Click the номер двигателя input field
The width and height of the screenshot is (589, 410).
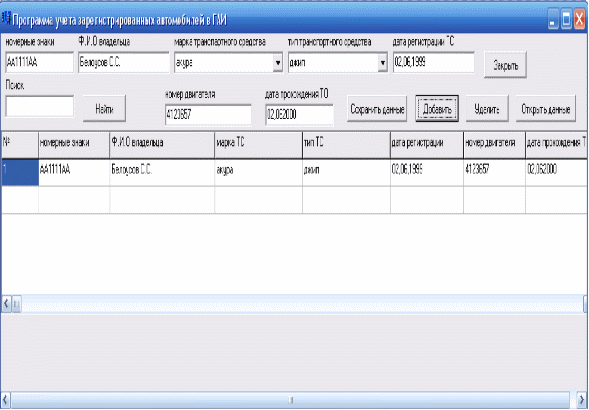coord(208,115)
